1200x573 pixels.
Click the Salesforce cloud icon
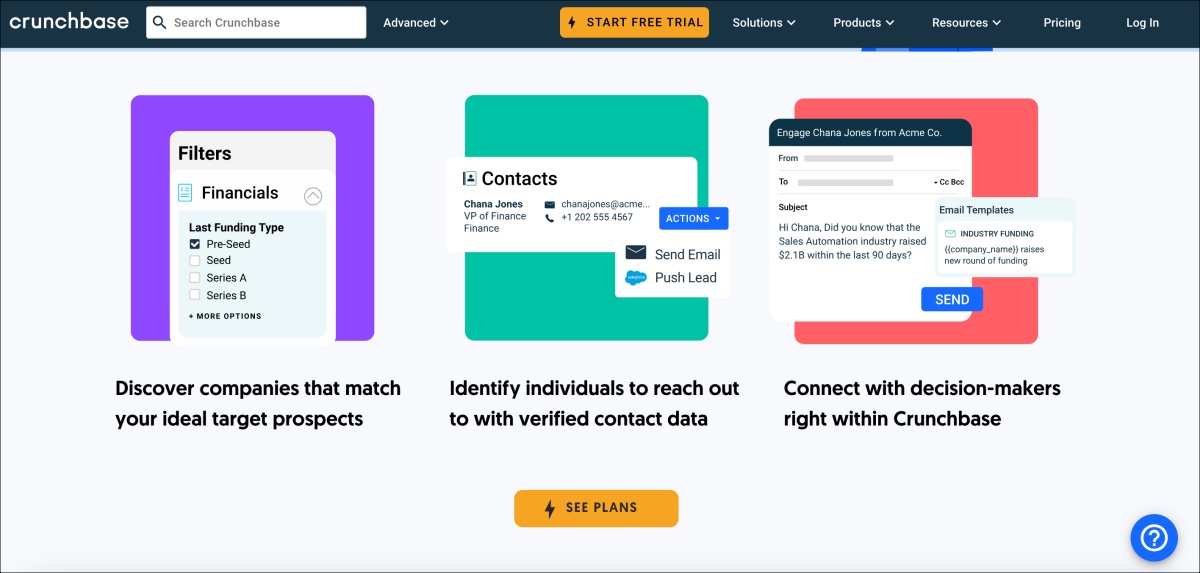(x=636, y=278)
